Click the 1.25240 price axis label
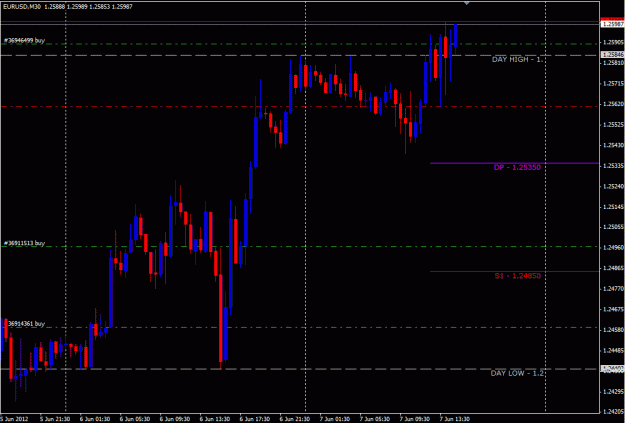The image size is (625, 423). pyautogui.click(x=613, y=186)
